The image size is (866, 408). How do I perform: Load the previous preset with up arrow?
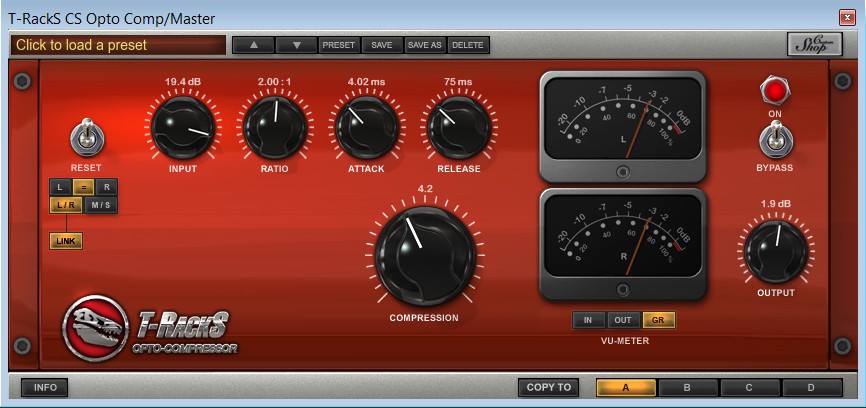coord(254,45)
